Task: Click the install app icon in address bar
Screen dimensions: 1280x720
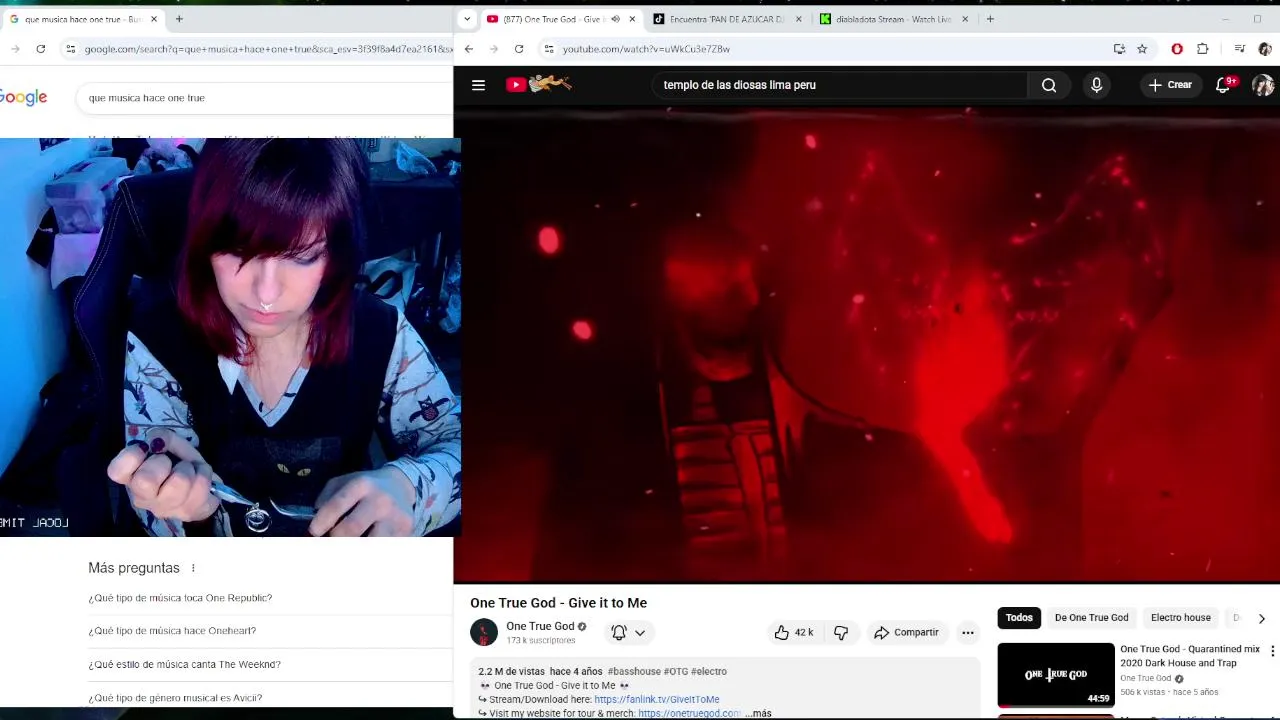Action: 1119,49
